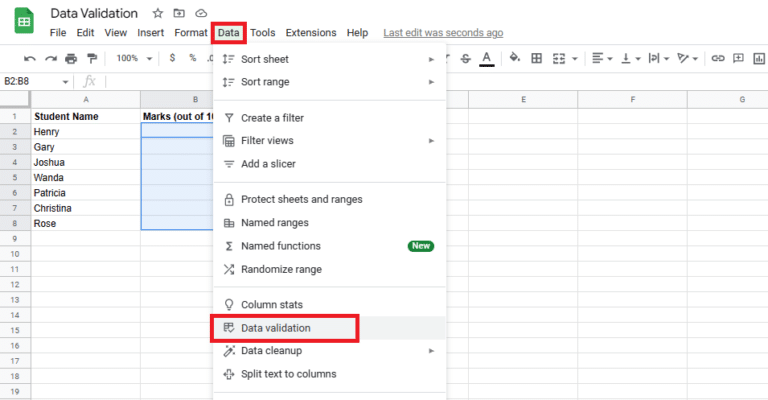Image resolution: width=768 pixels, height=400 pixels.
Task: Print the spreadsheet
Action: [71, 59]
